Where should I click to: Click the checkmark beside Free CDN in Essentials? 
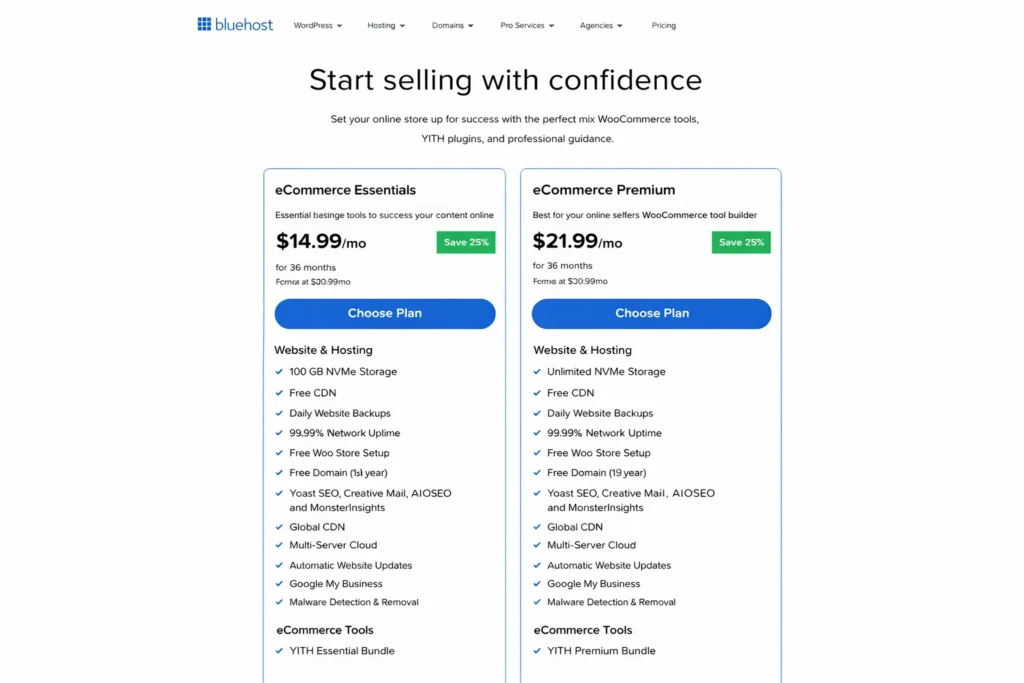278,393
